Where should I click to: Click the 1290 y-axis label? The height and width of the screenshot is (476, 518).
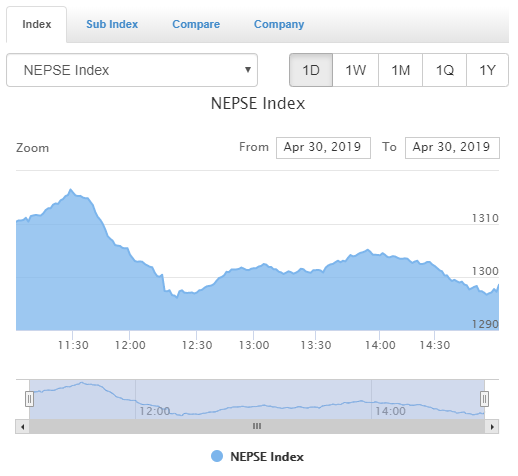point(485,324)
